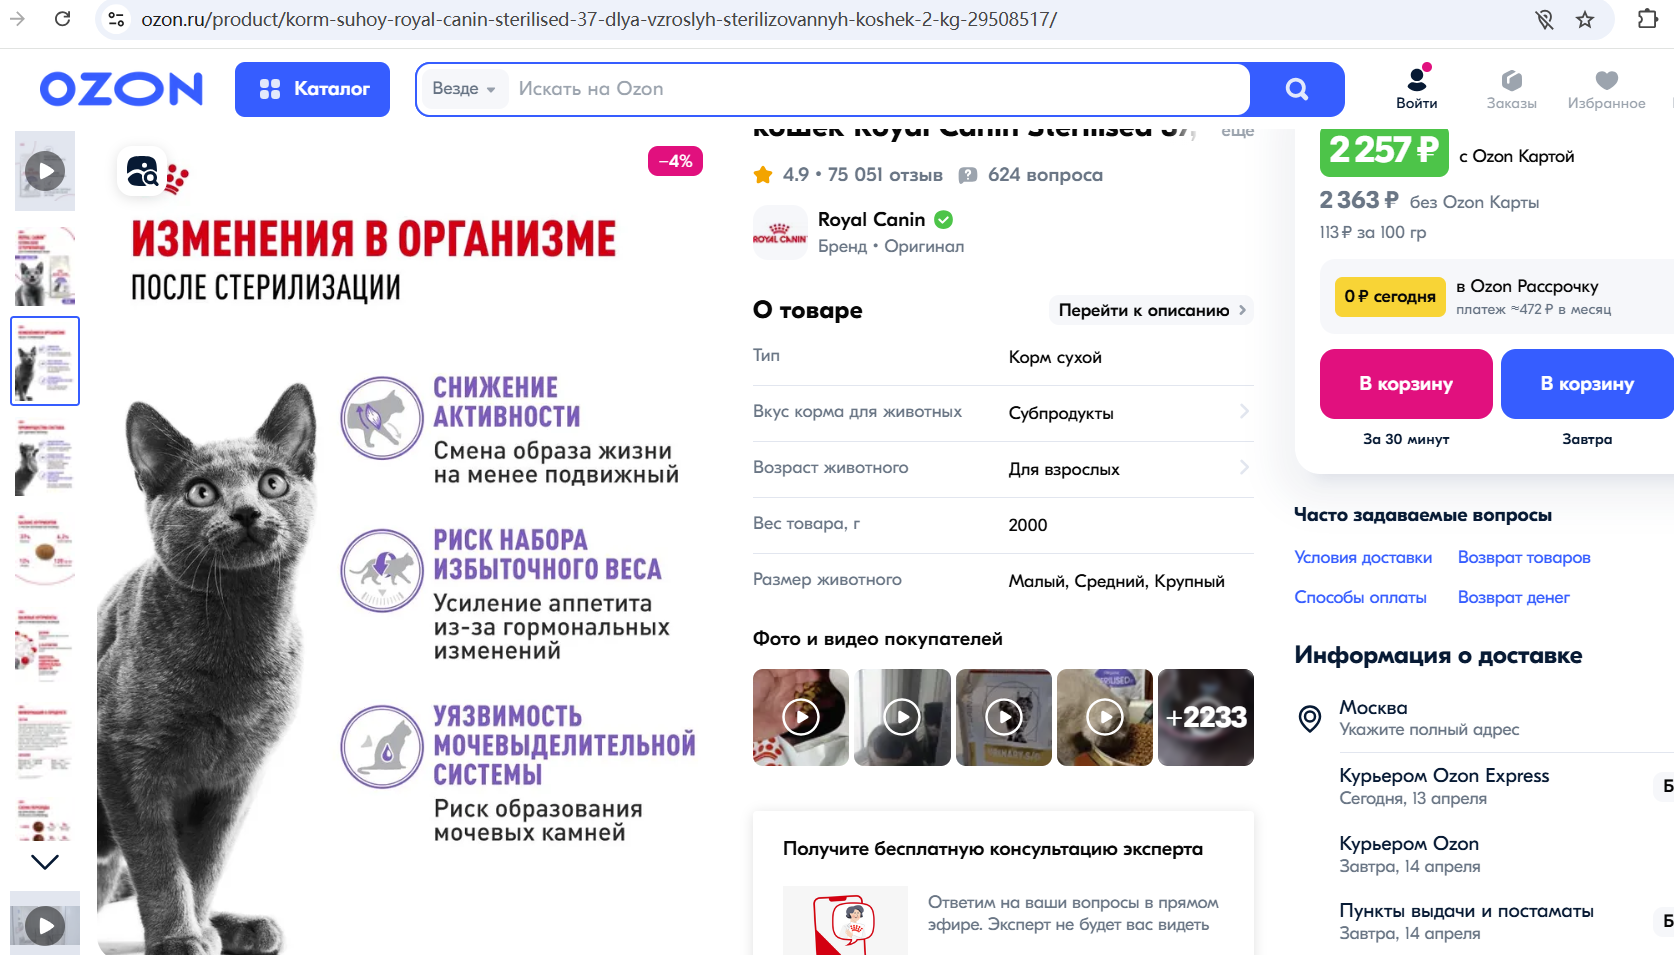Open the +2233 more photos thumbnail
Image resolution: width=1674 pixels, height=955 pixels.
tap(1206, 717)
